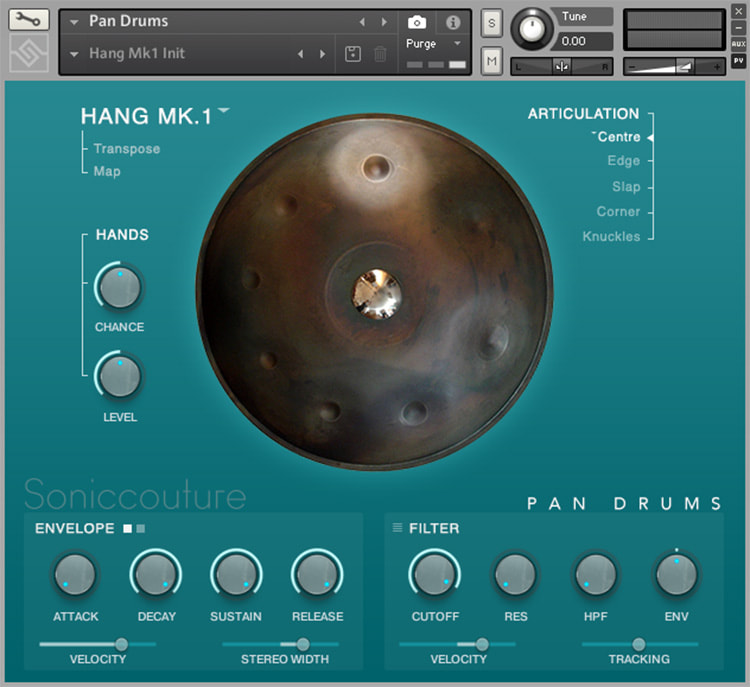Viewport: 750px width, 687px height.
Task: Select the Slap articulation
Action: tap(626, 186)
